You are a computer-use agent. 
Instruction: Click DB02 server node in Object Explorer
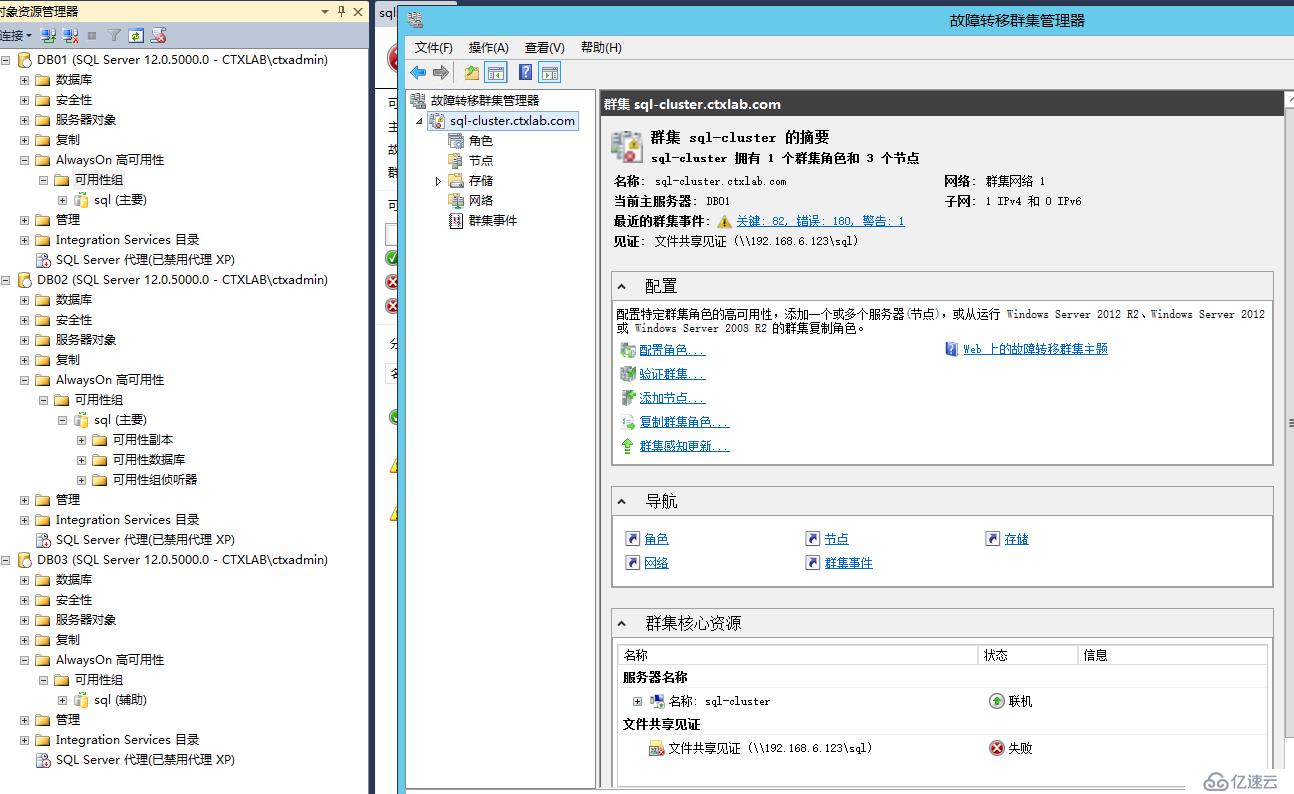click(x=182, y=279)
